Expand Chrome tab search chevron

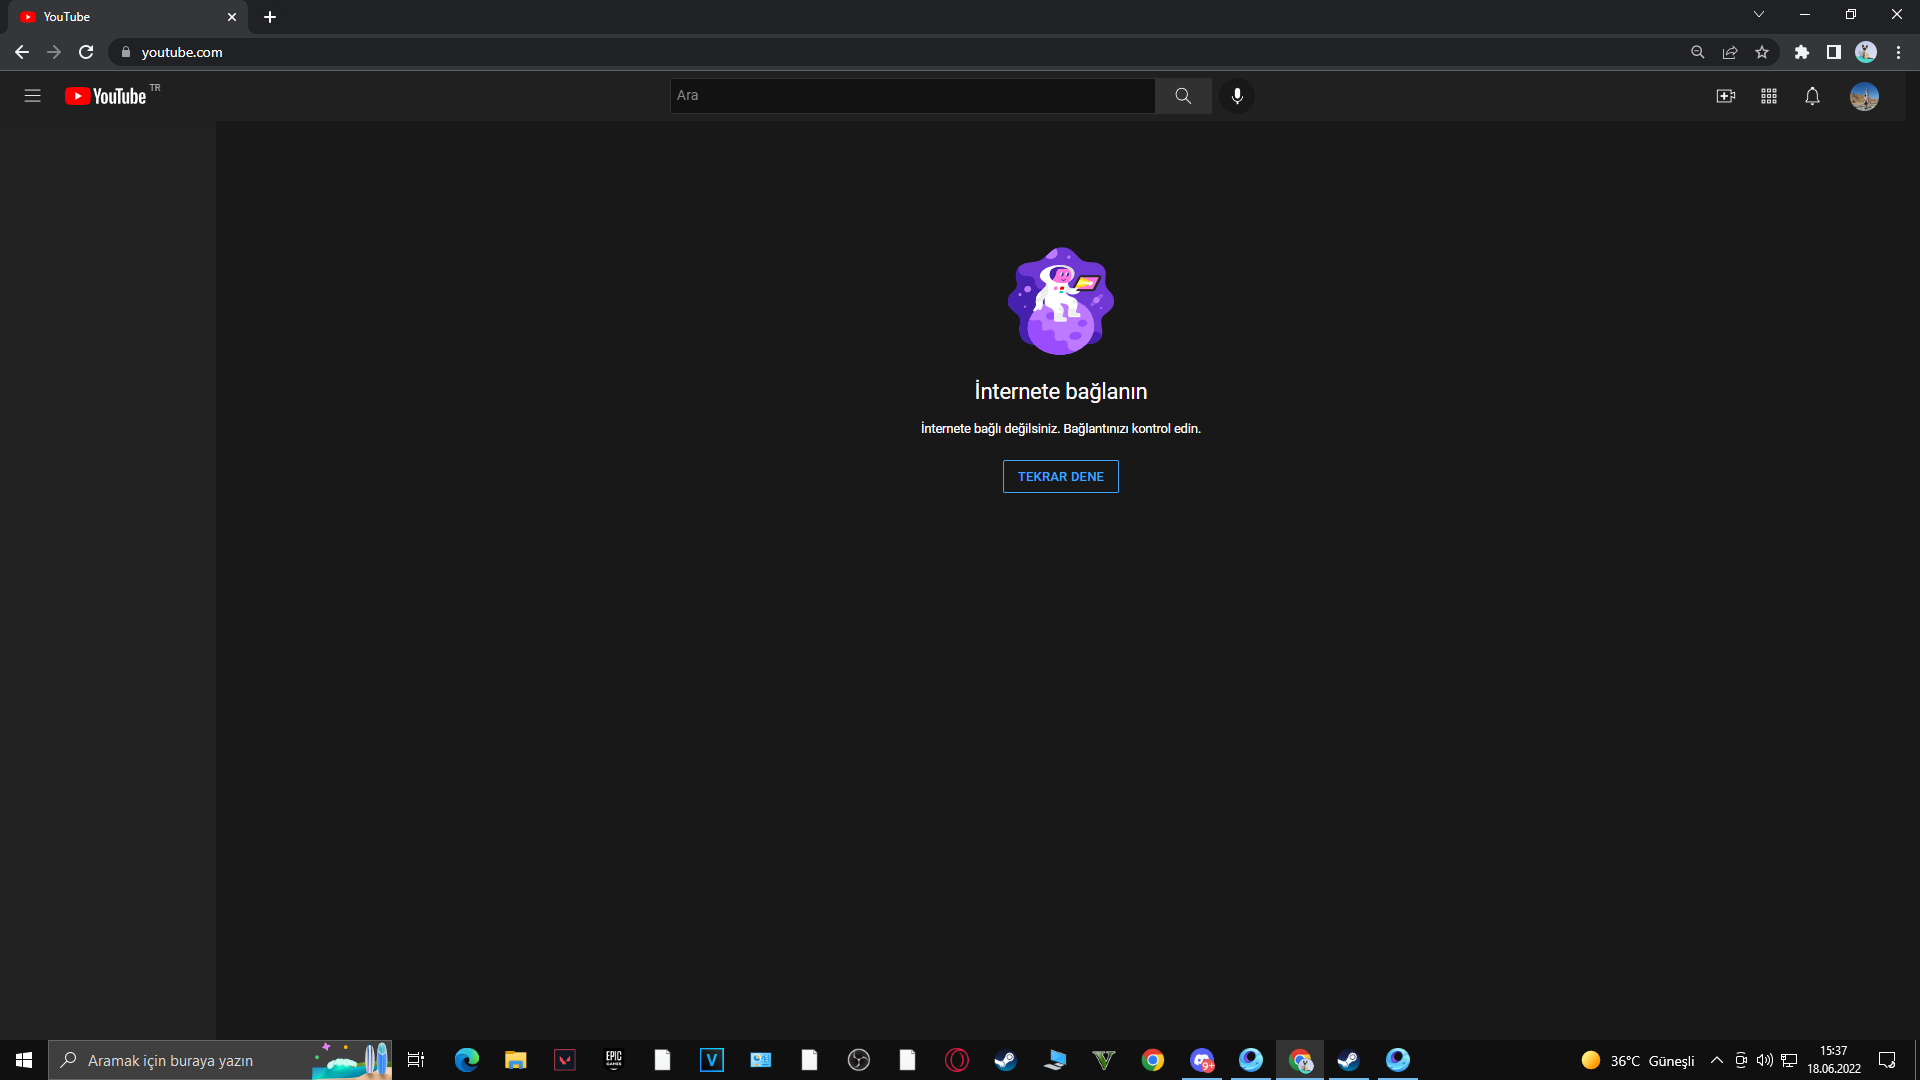click(1759, 15)
